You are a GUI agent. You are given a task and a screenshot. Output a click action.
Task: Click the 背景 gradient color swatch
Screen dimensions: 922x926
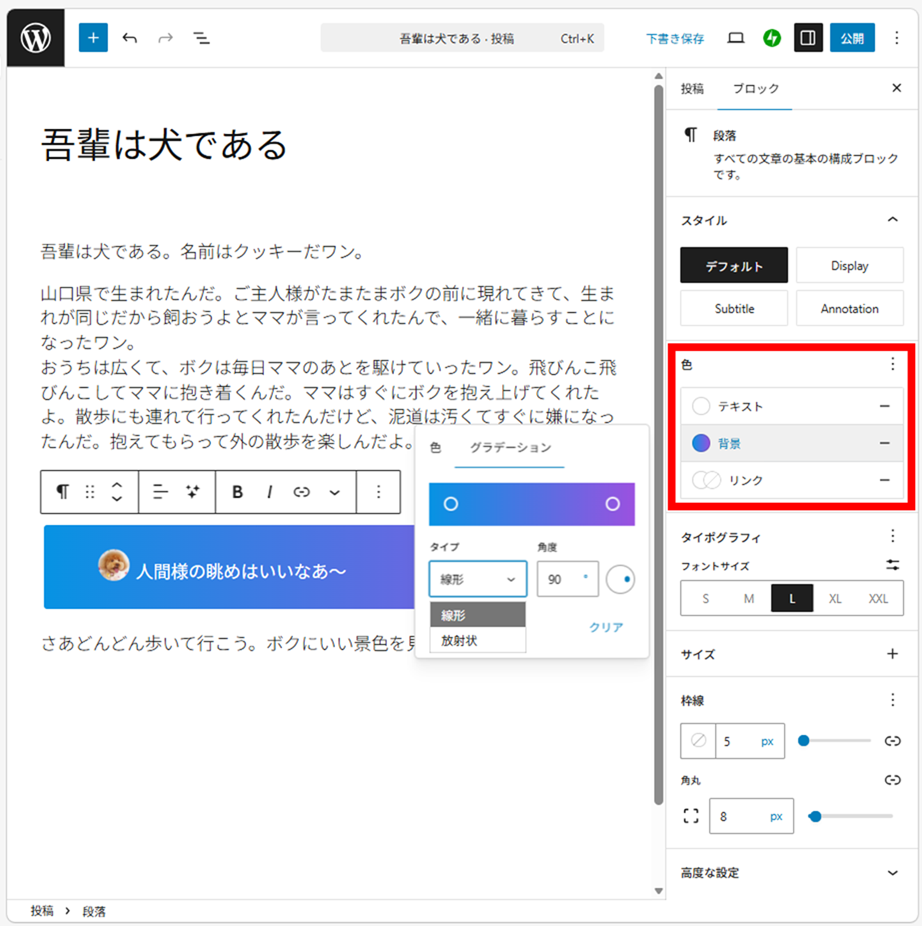tap(701, 443)
